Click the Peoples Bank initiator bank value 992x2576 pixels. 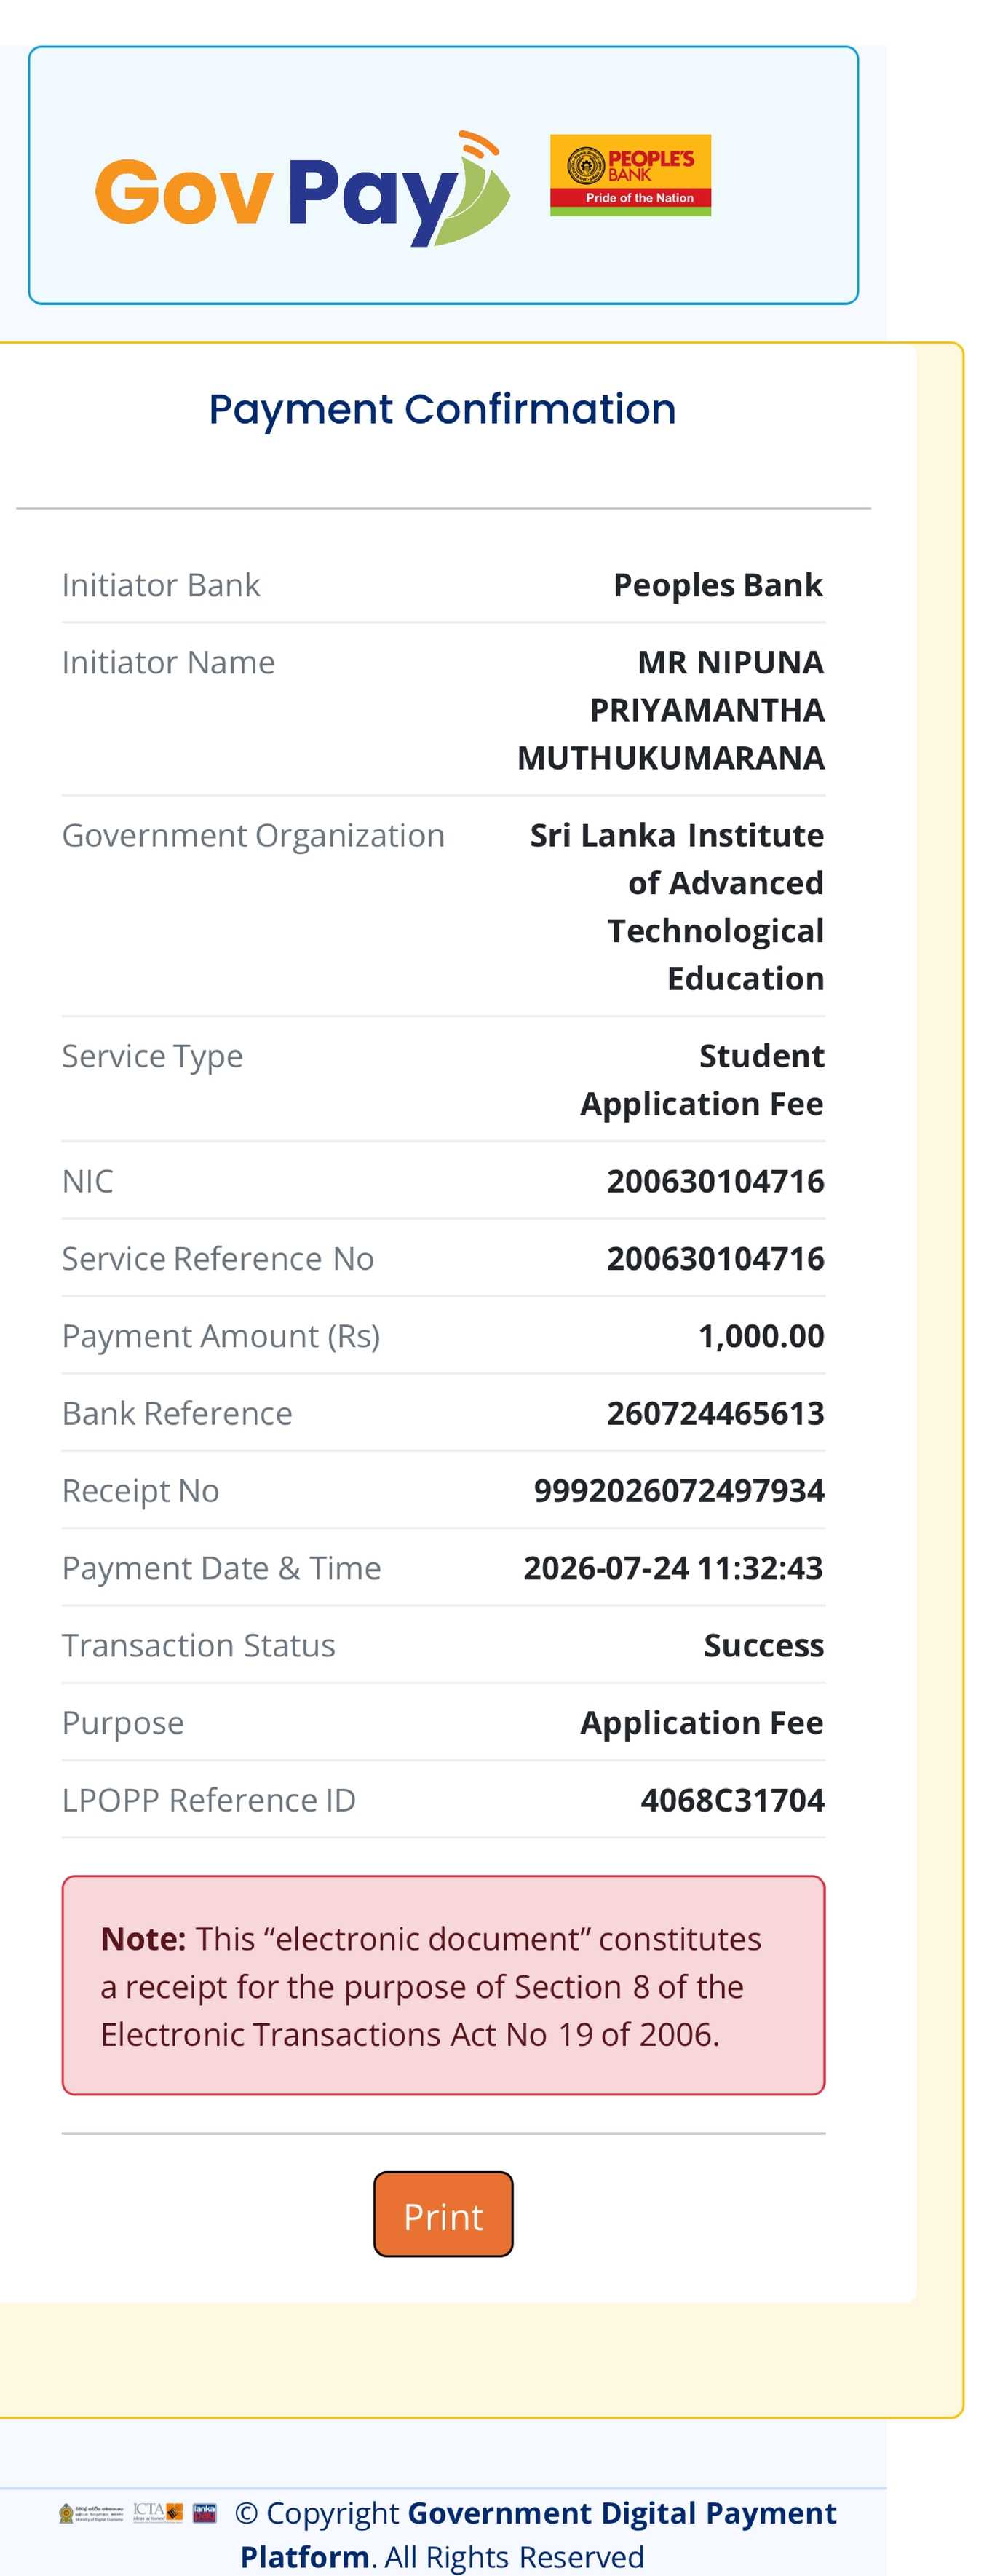[x=718, y=585]
